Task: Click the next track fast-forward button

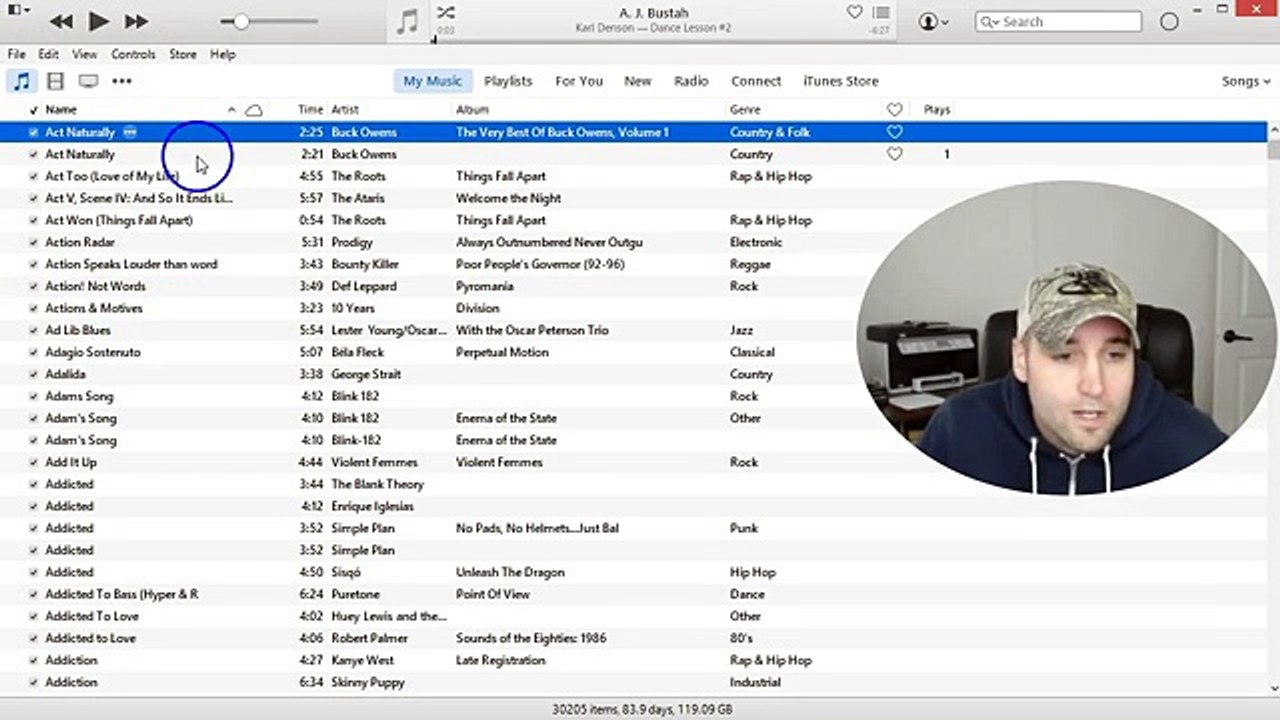Action: 136,21
